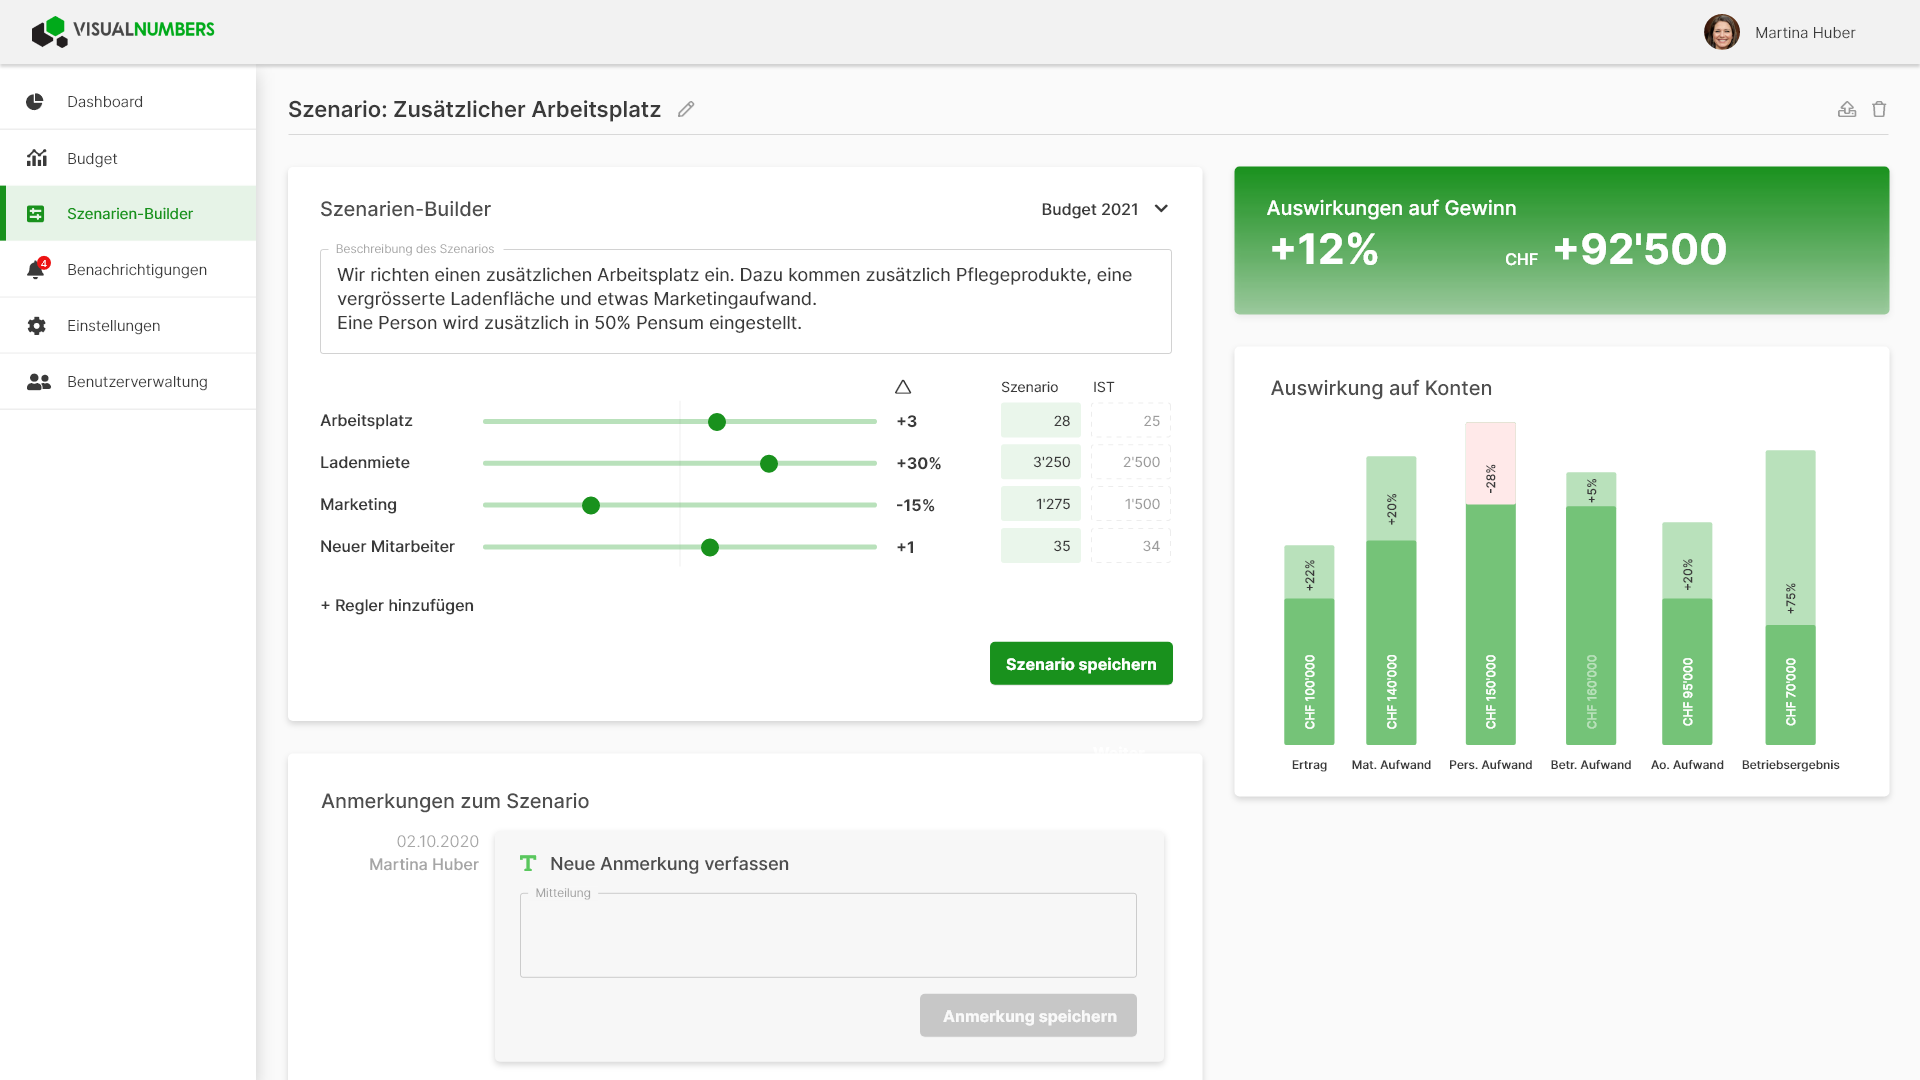
Task: Click the Einstellungen gear icon
Action: (37, 325)
